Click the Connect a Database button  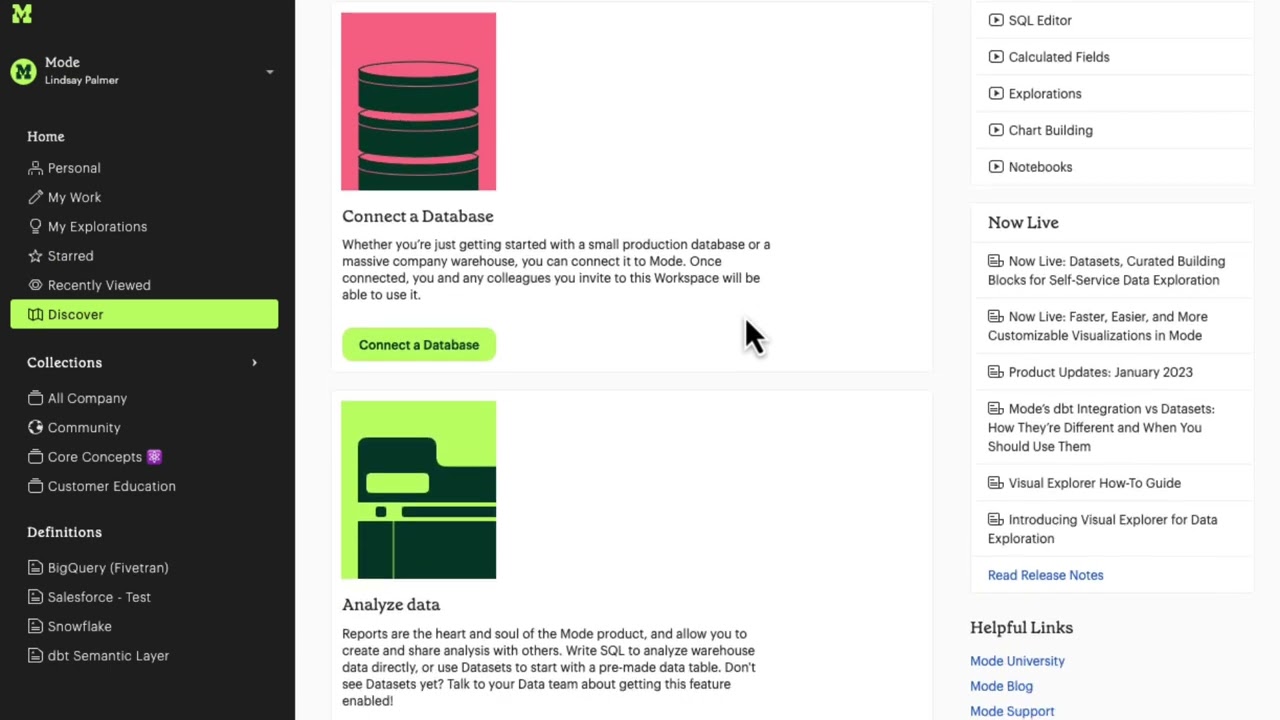coord(419,345)
